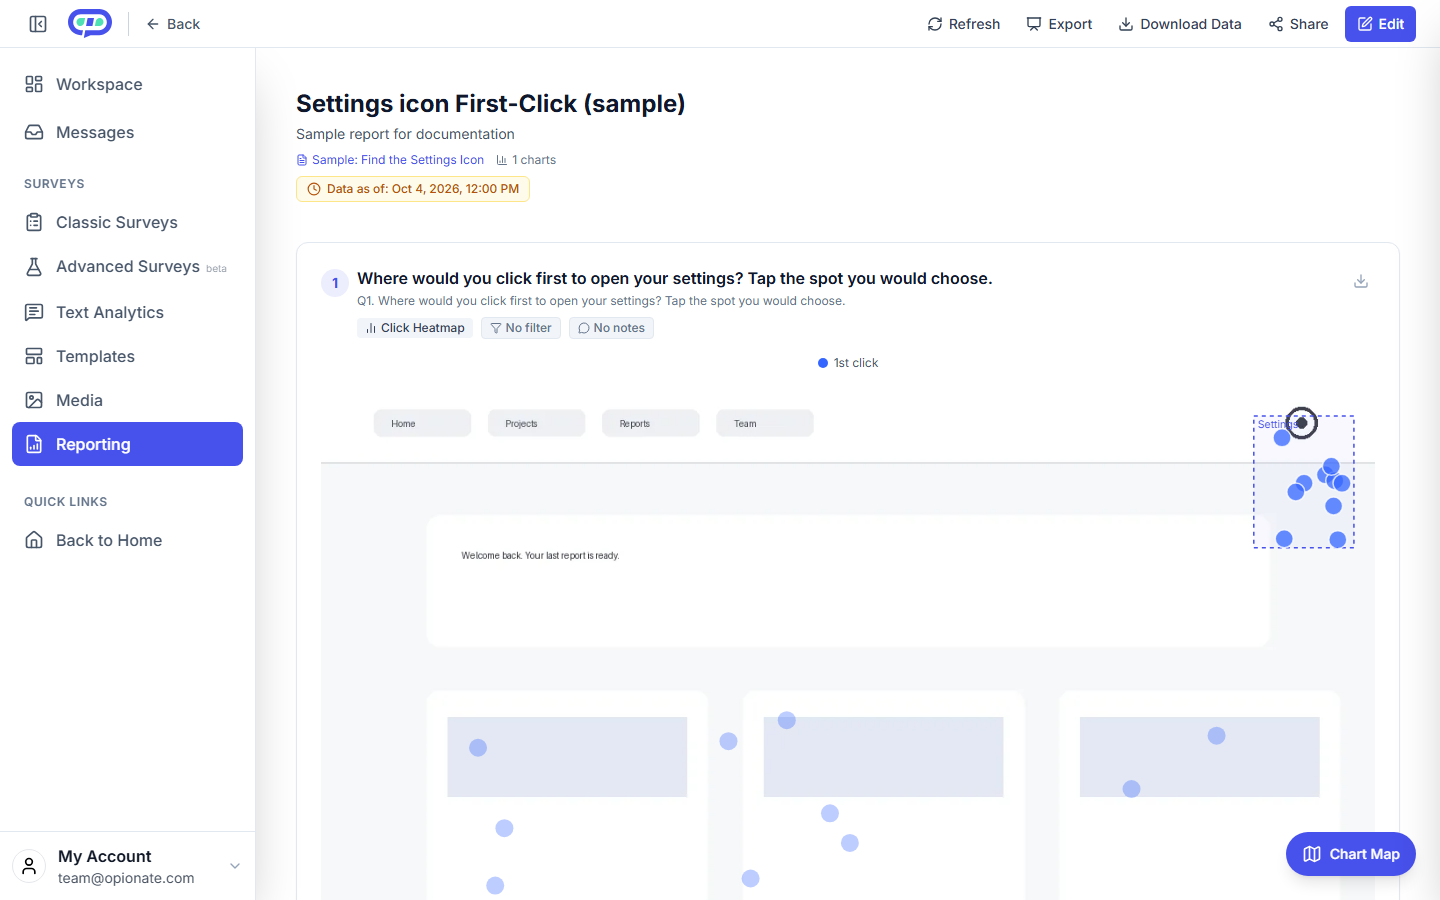Click the Welcome back message text in heatmap
This screenshot has width=1440, height=900.
tap(540, 556)
